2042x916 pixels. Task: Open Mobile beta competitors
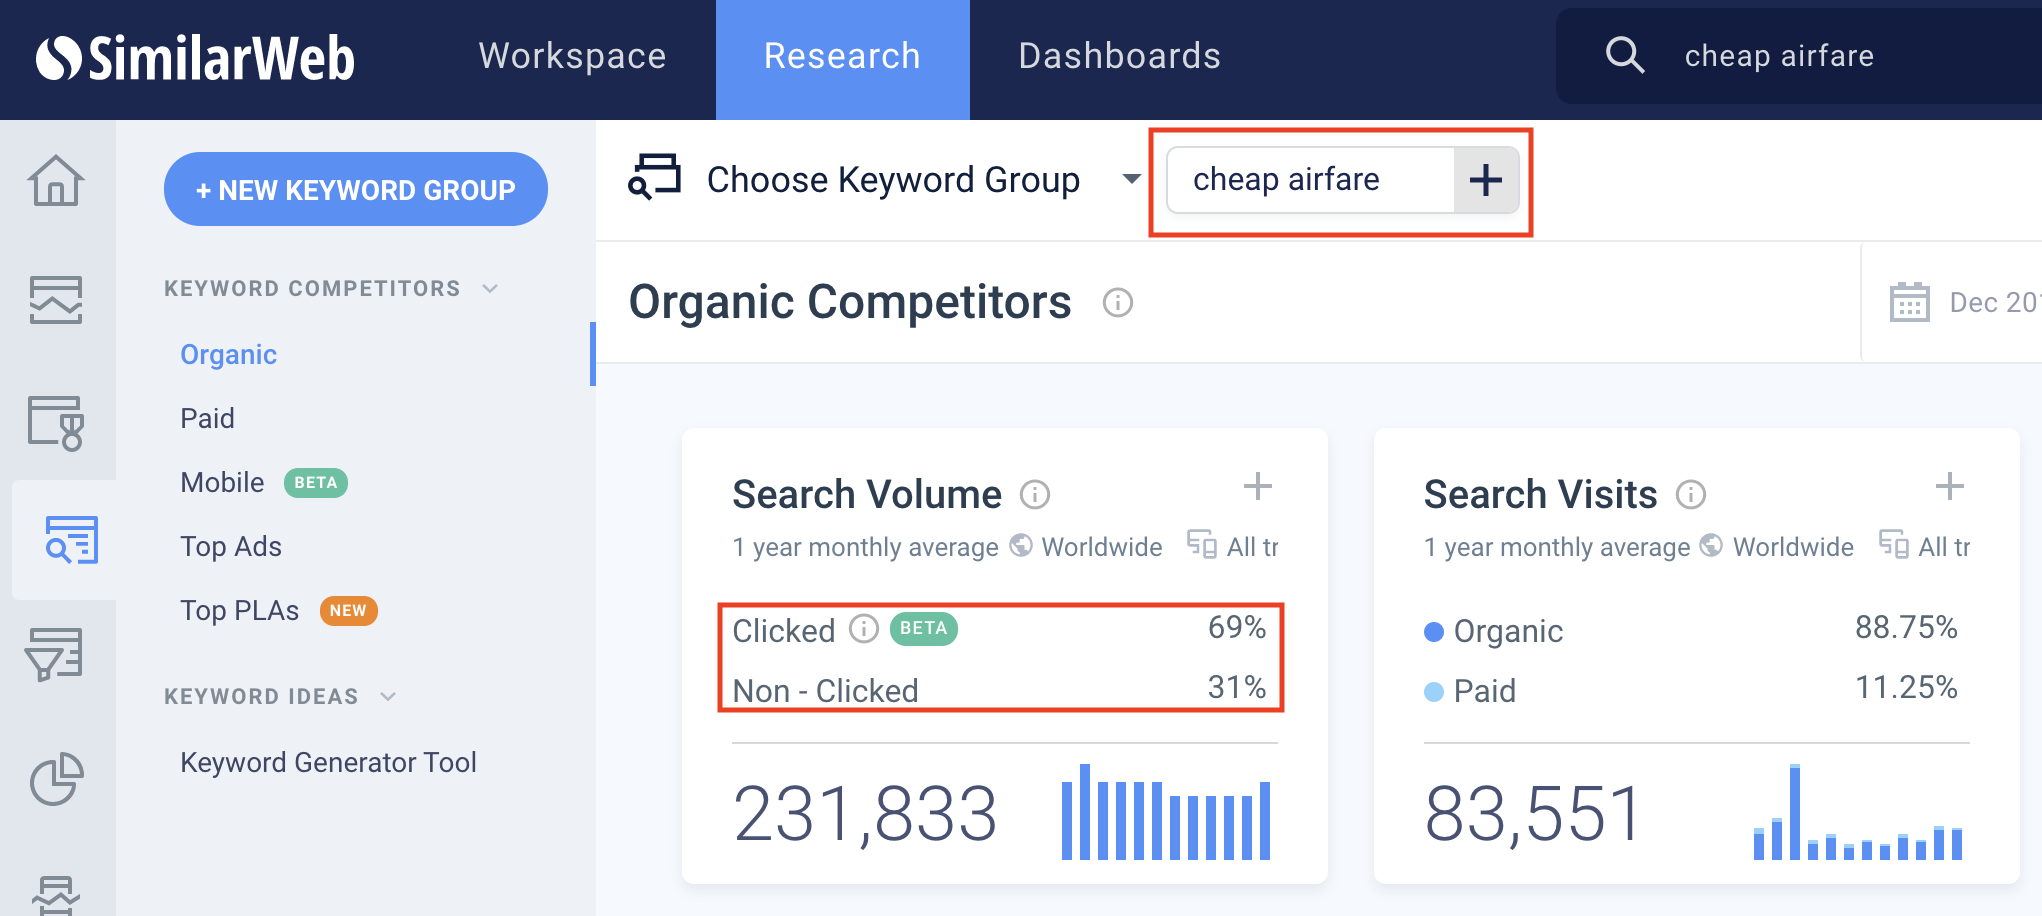pos(222,482)
